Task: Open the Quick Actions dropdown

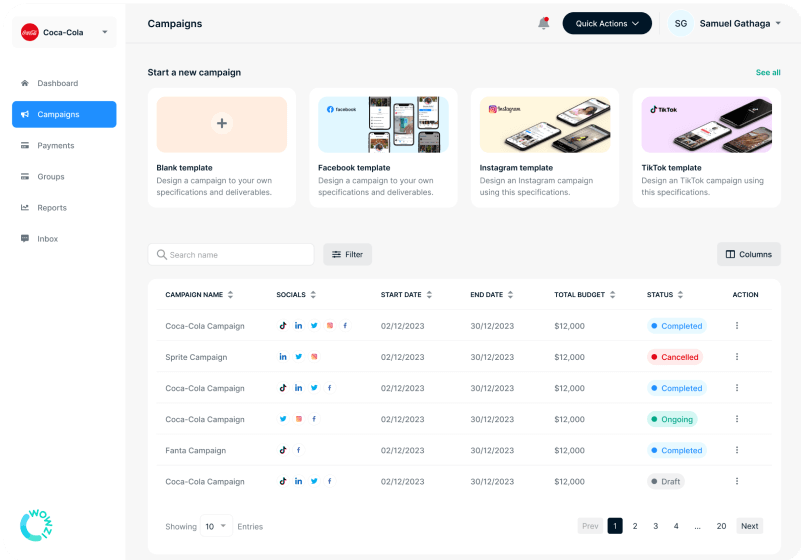Action: (607, 24)
